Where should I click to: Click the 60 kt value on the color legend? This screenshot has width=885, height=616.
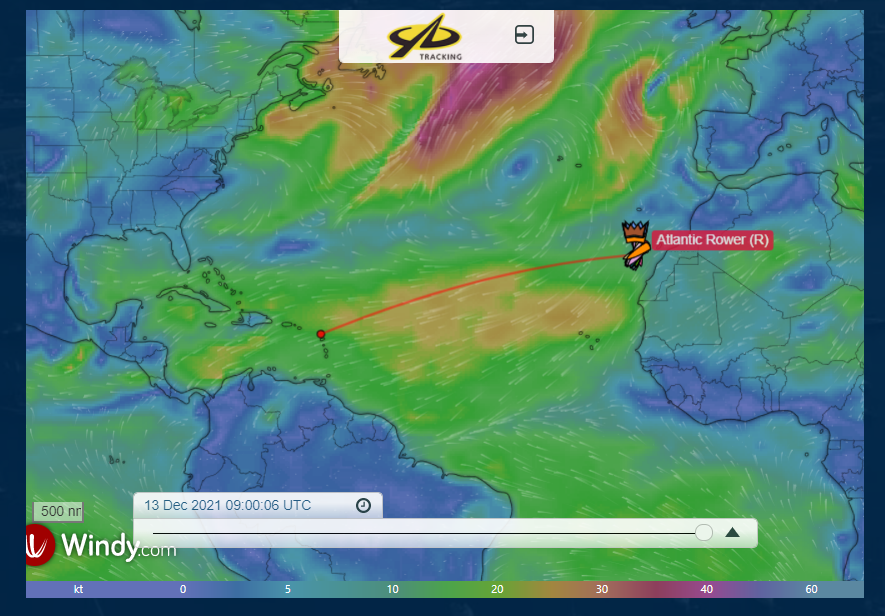point(812,590)
